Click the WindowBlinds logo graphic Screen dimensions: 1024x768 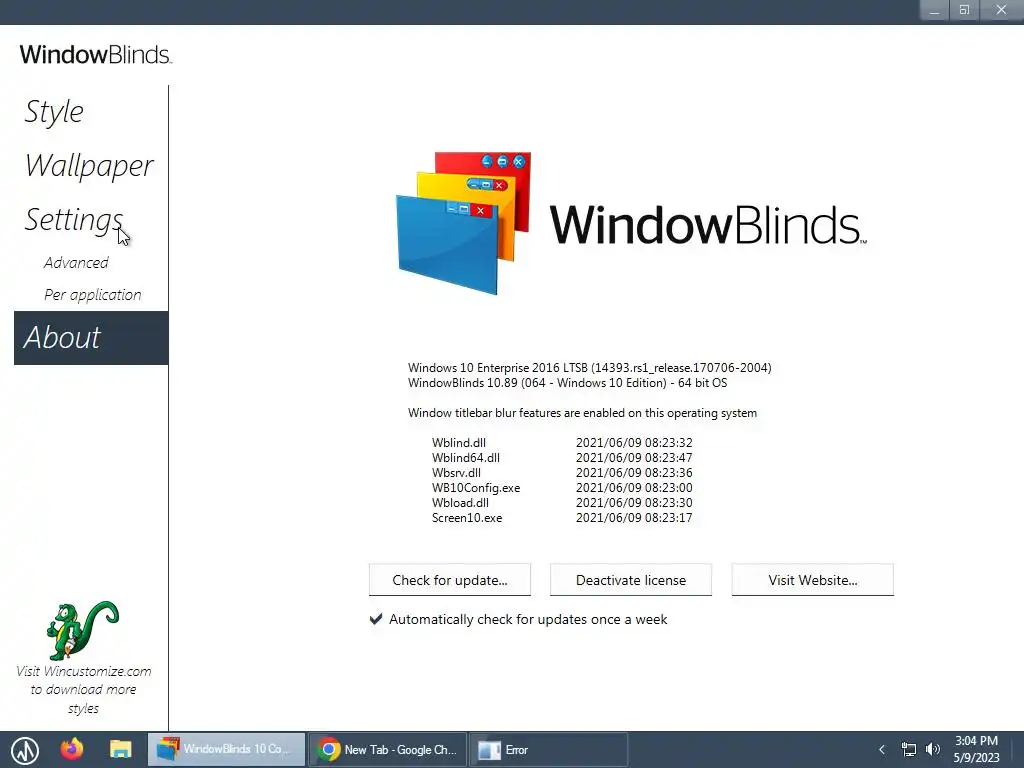click(x=464, y=223)
